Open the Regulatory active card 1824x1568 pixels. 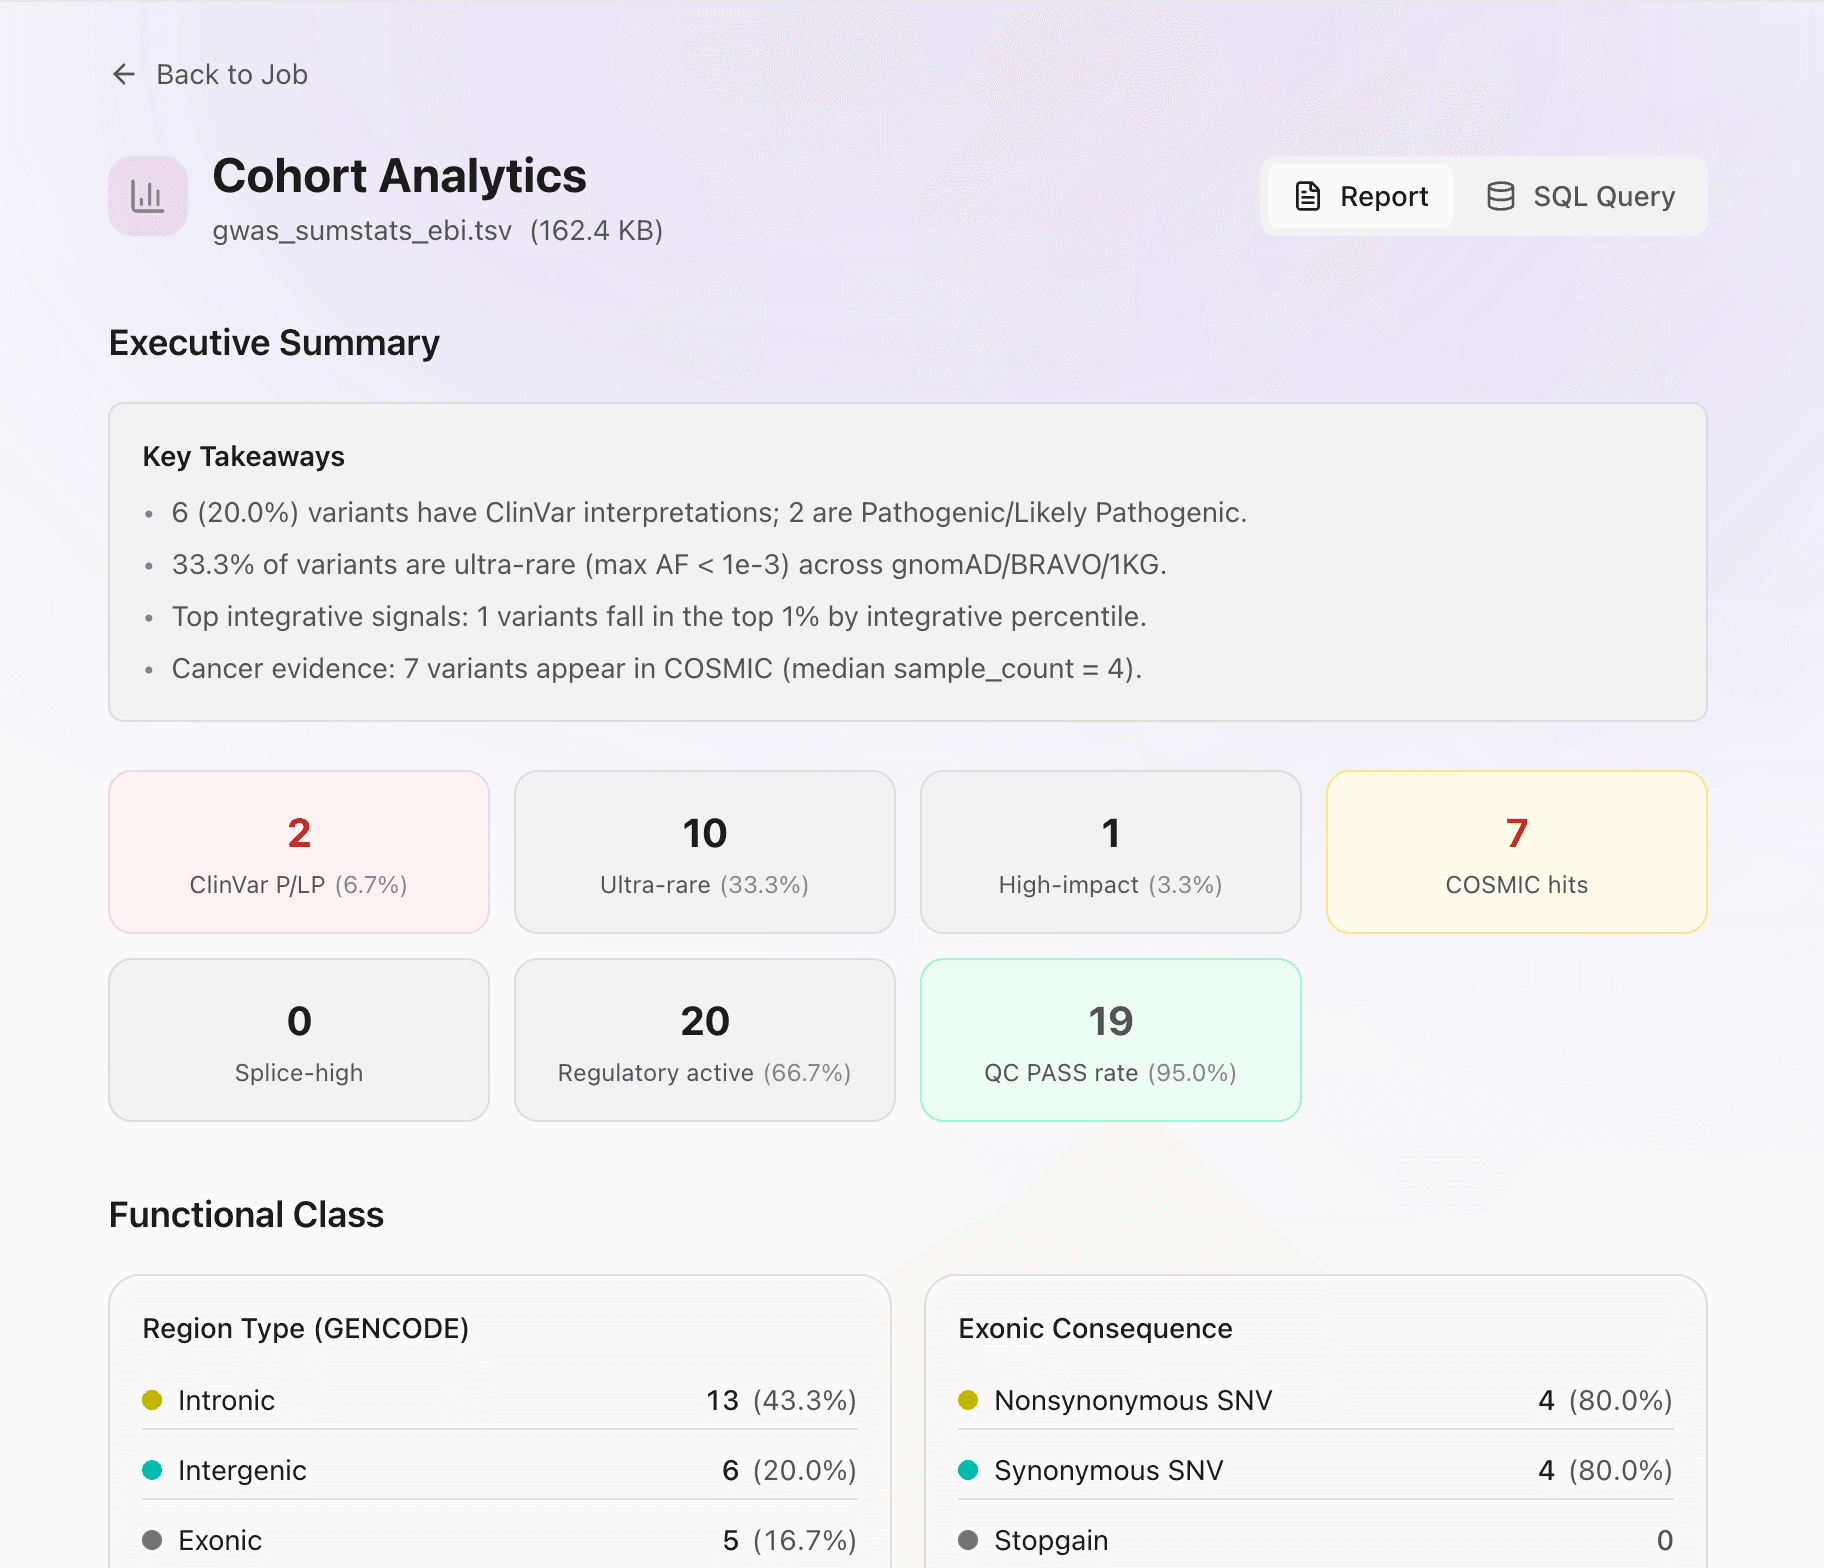pyautogui.click(x=705, y=1040)
